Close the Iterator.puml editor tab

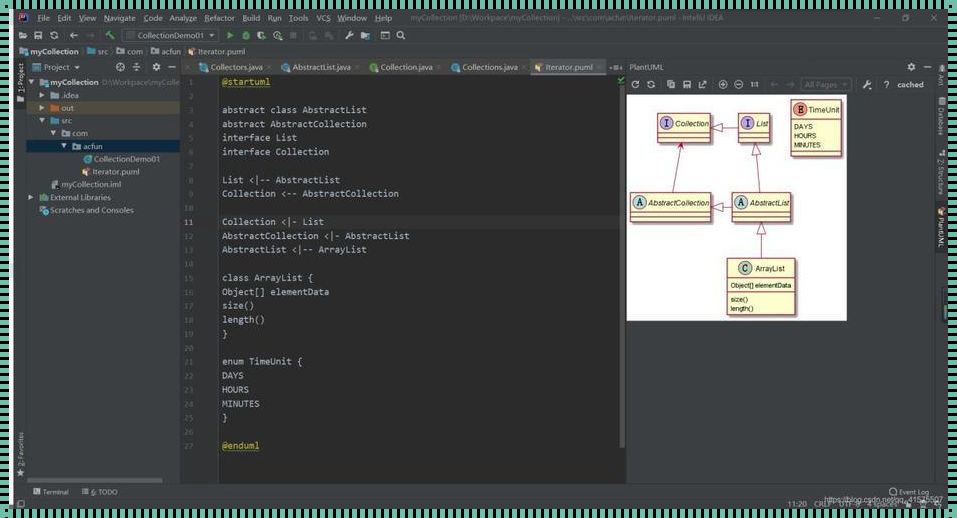(600, 68)
